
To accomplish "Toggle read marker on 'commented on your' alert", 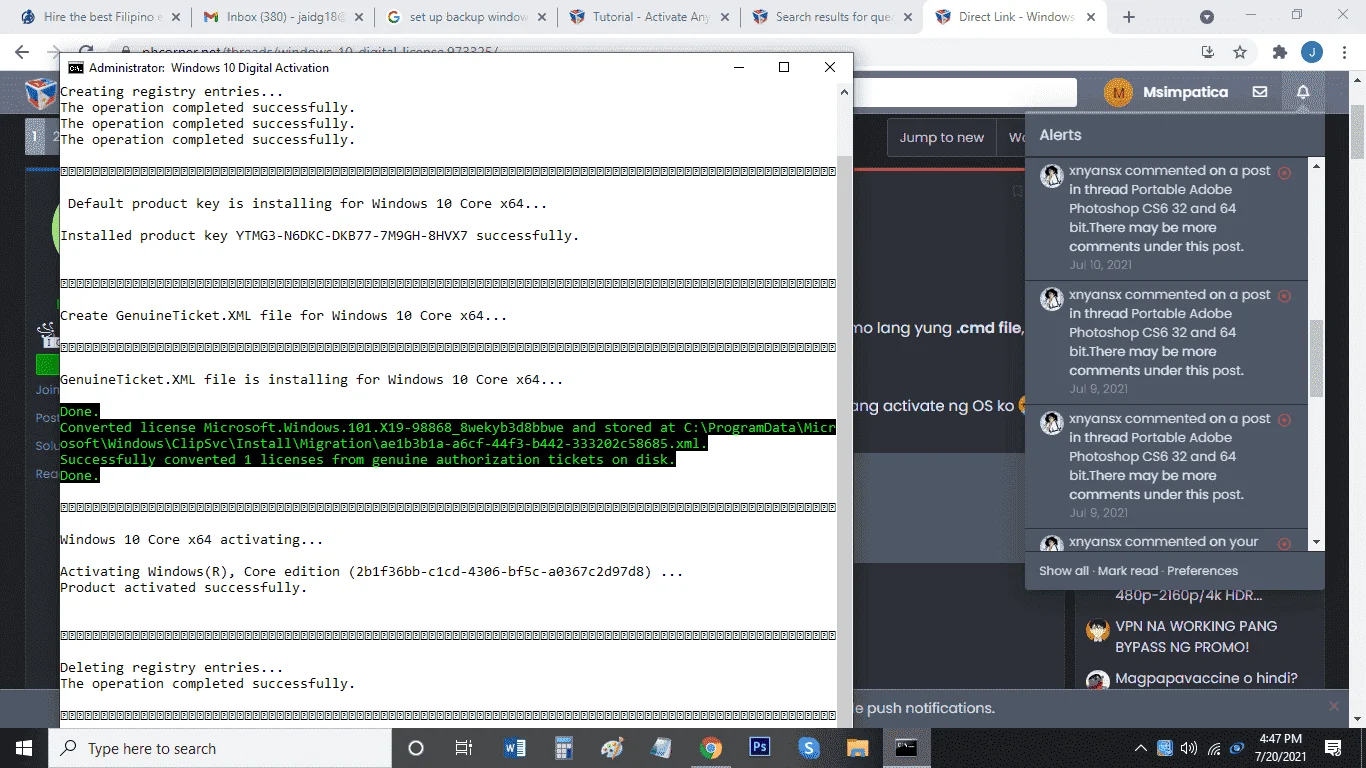I will point(1285,543).
